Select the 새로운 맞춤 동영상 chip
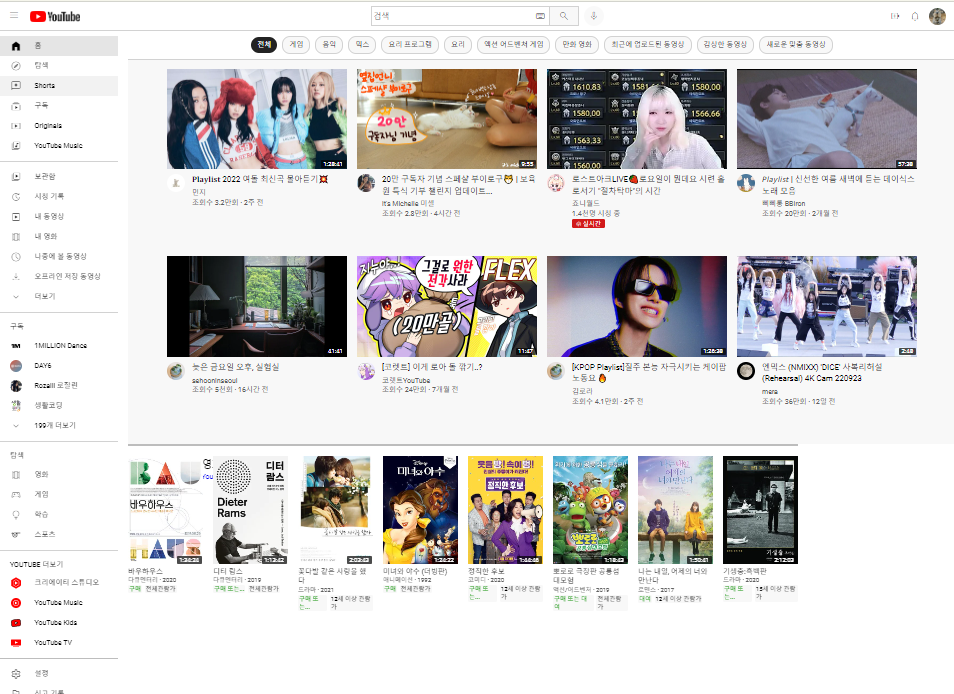954x694 pixels. [796, 44]
